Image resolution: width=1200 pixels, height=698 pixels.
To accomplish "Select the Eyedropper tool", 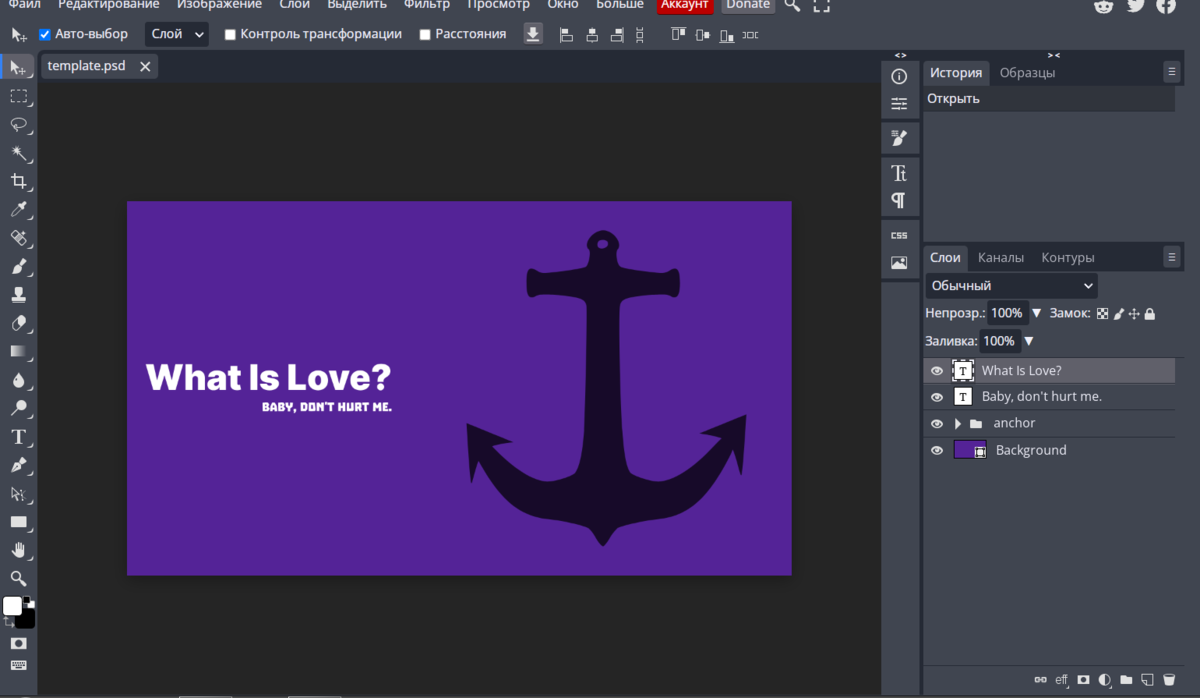I will click(x=18, y=210).
